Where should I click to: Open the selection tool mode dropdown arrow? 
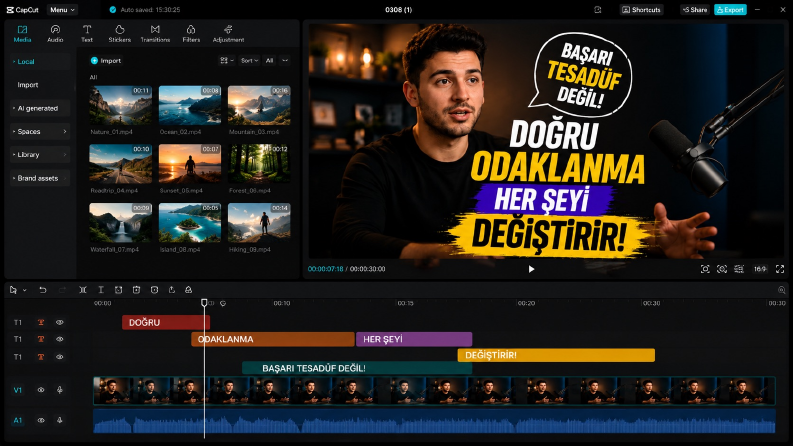[24, 290]
